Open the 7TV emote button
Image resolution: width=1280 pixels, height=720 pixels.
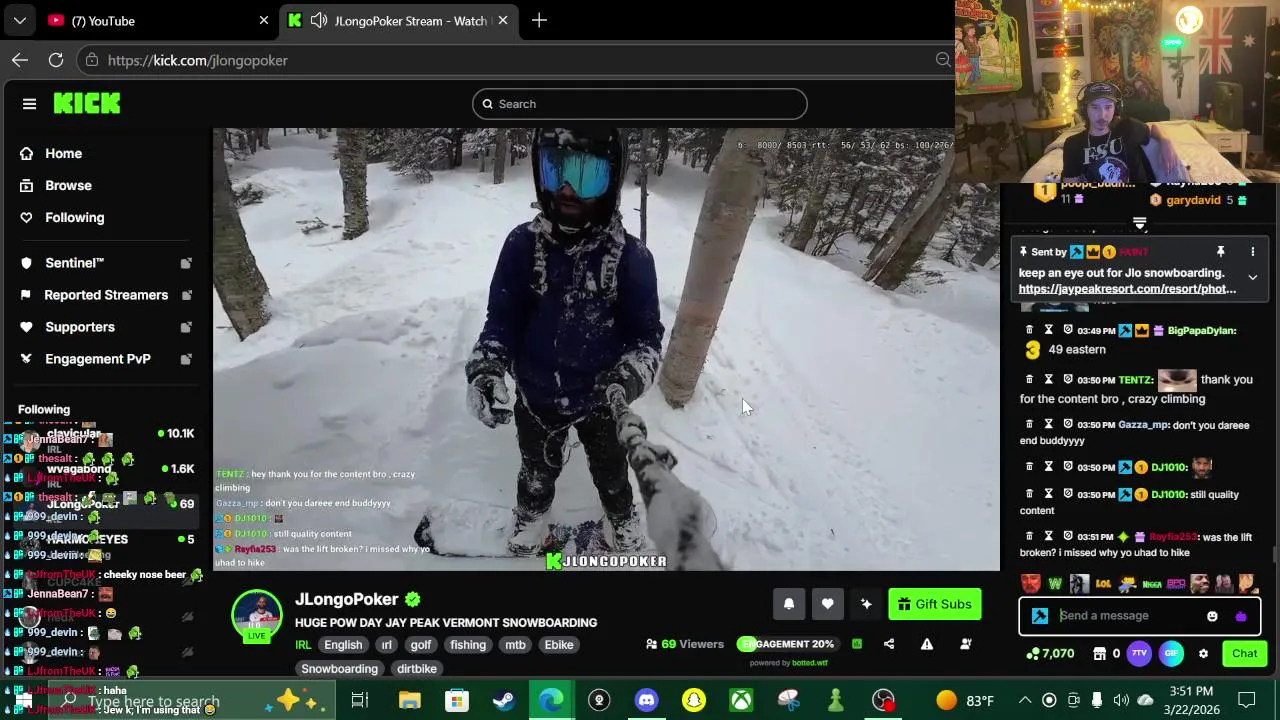[1140, 654]
